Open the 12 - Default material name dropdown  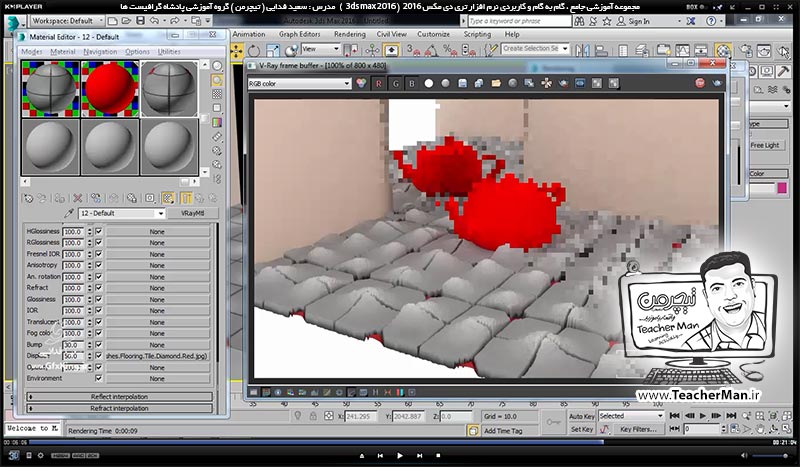[x=121, y=213]
